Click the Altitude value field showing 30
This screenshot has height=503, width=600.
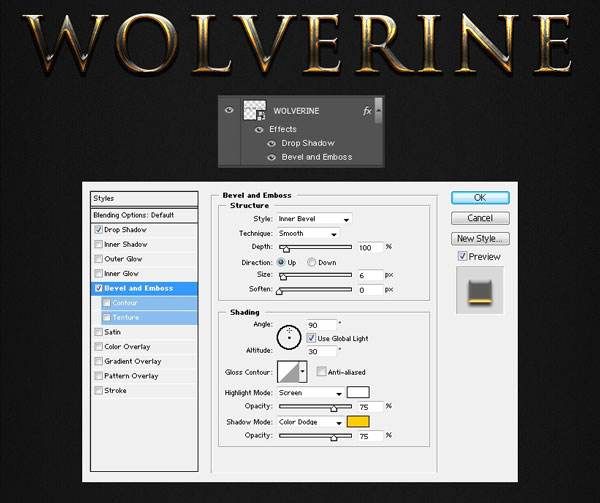(x=321, y=351)
